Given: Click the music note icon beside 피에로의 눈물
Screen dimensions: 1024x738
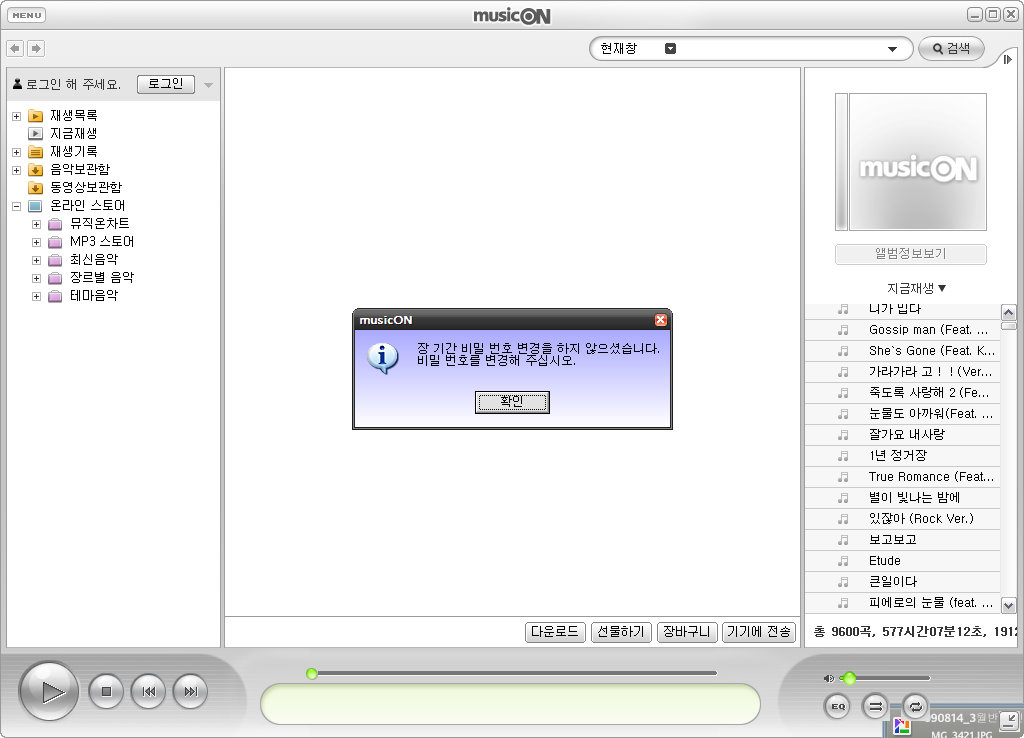Looking at the screenshot, I should coord(844,603).
